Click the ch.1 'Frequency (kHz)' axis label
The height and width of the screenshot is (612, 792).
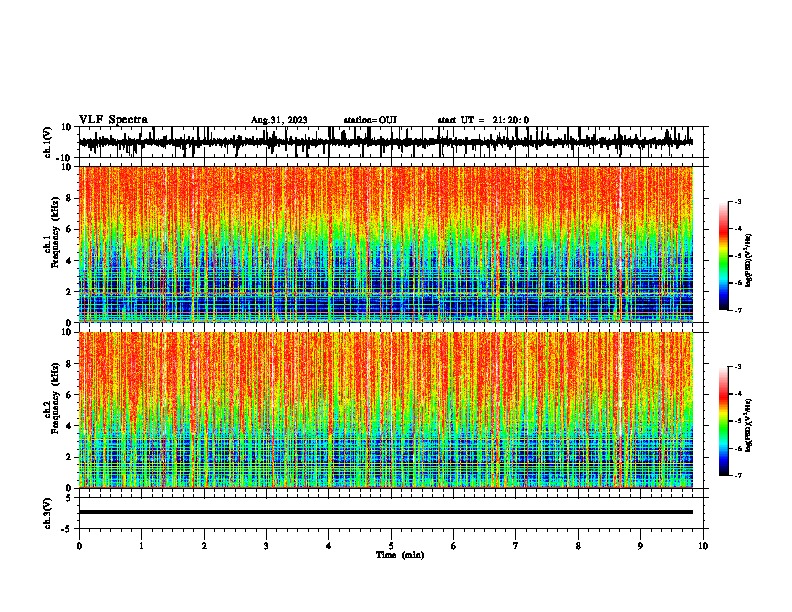[55, 232]
